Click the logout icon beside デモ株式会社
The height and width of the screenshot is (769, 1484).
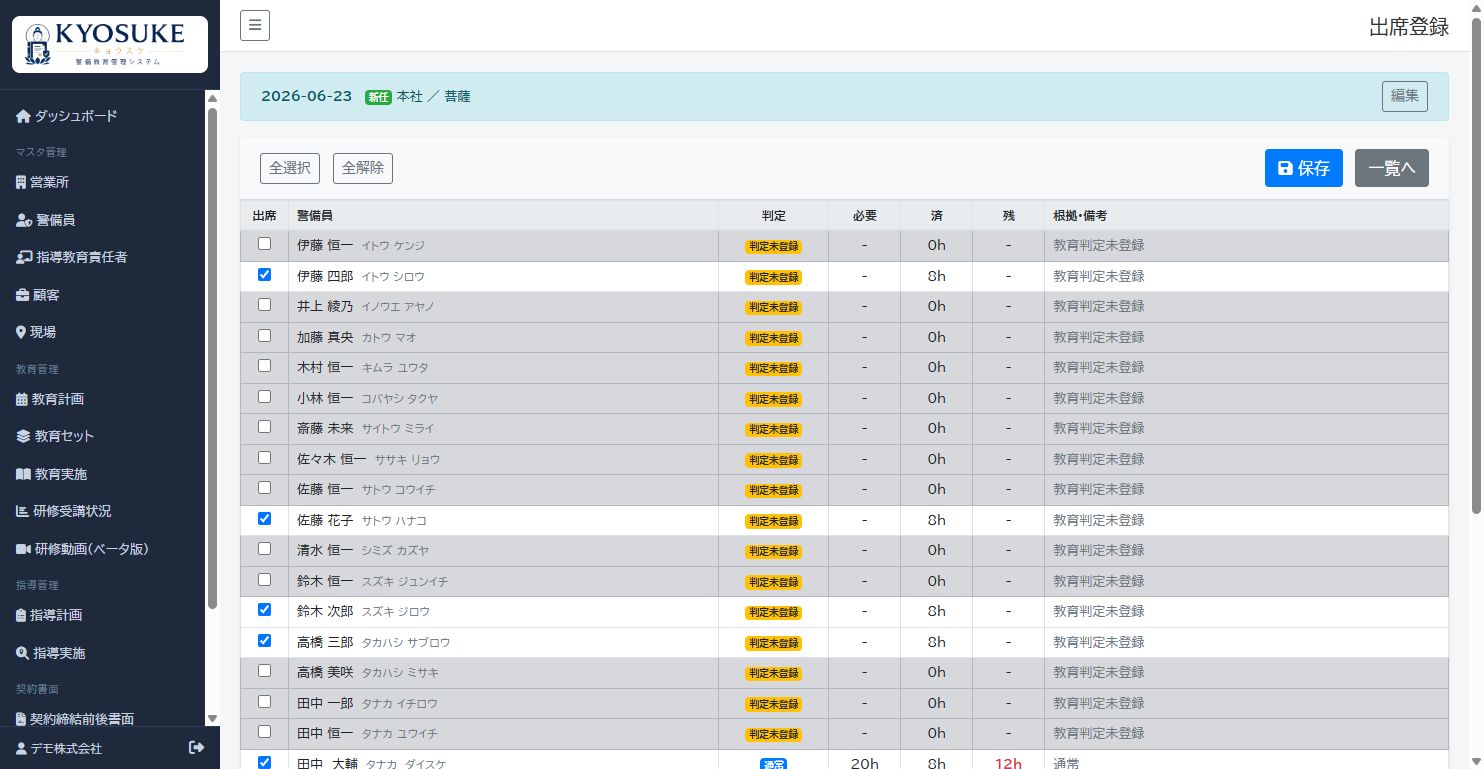point(196,748)
